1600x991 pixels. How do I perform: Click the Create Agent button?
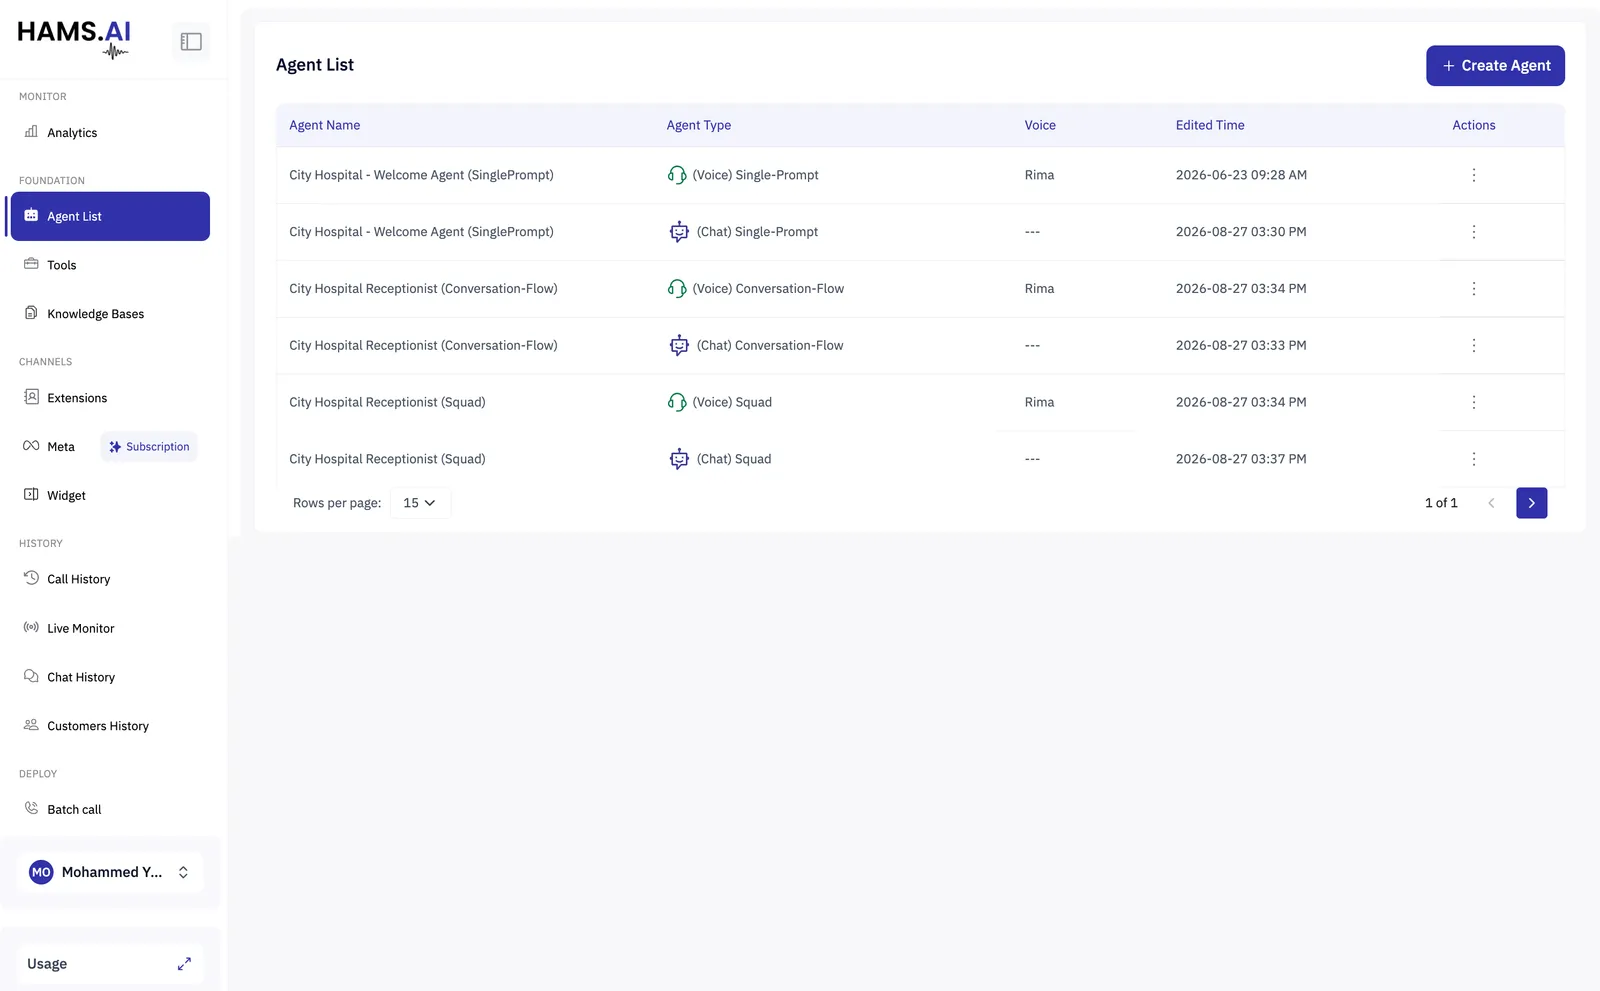pyautogui.click(x=1495, y=66)
